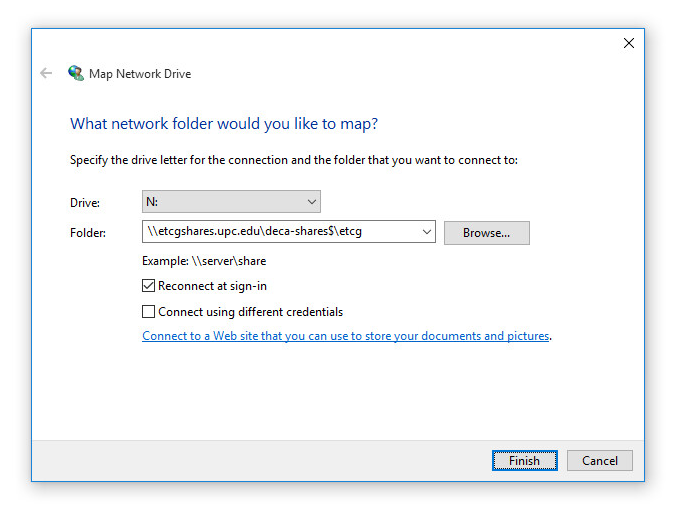692x513 pixels.
Task: Click the Folder: field label
Action: tap(87, 233)
